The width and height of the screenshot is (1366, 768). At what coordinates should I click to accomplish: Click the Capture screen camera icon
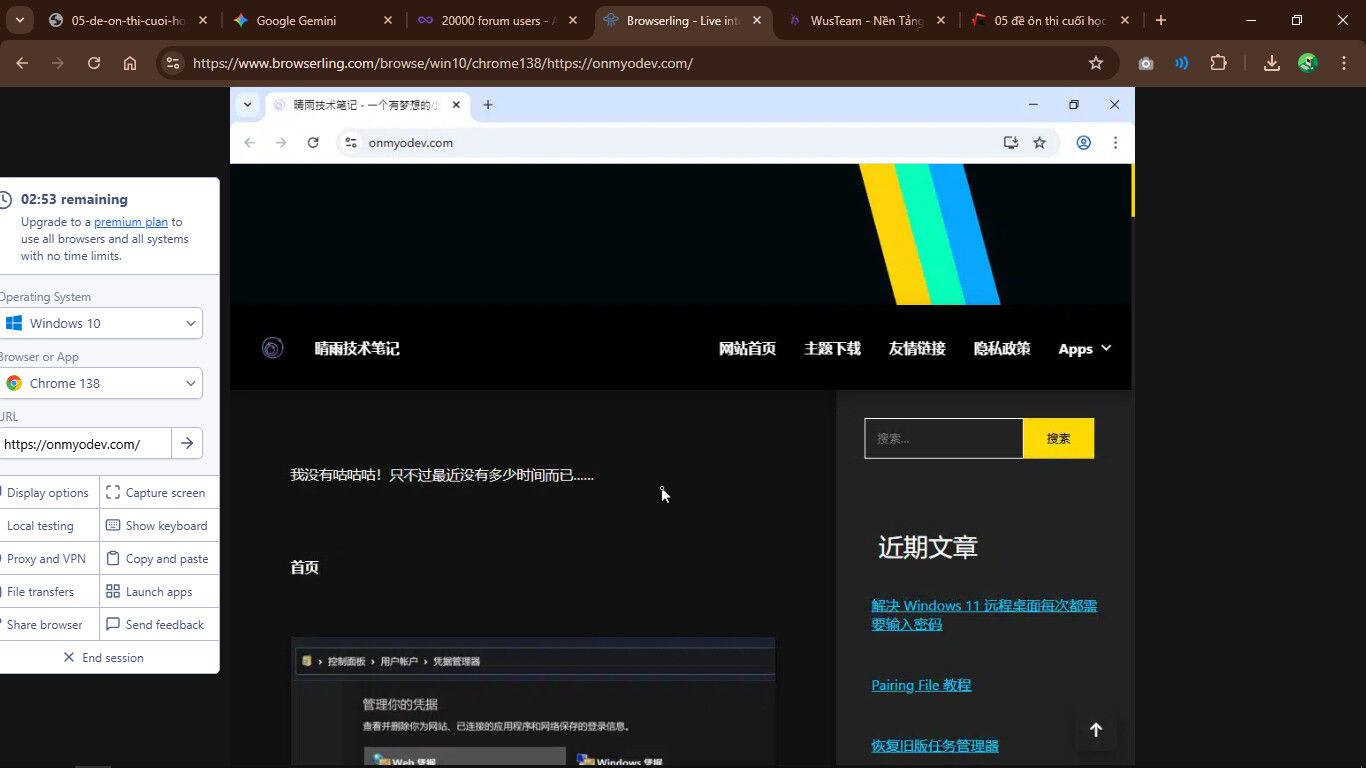point(113,493)
